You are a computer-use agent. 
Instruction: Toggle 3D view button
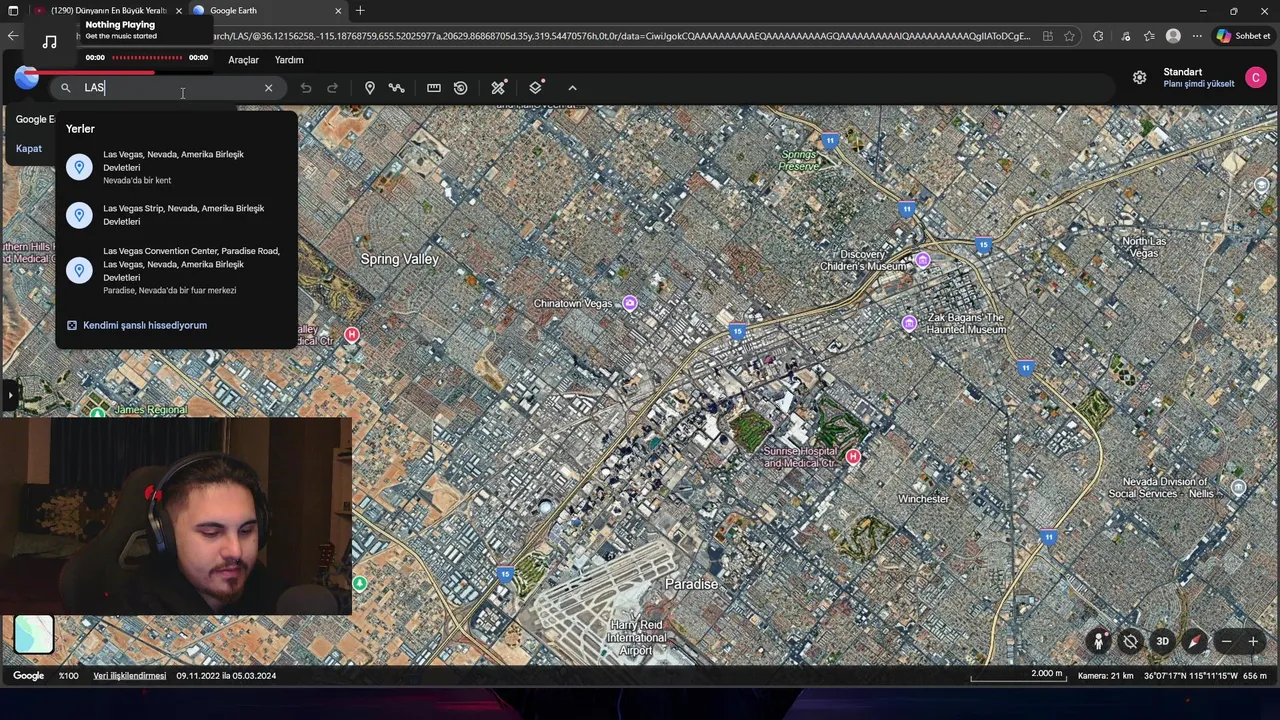1162,641
